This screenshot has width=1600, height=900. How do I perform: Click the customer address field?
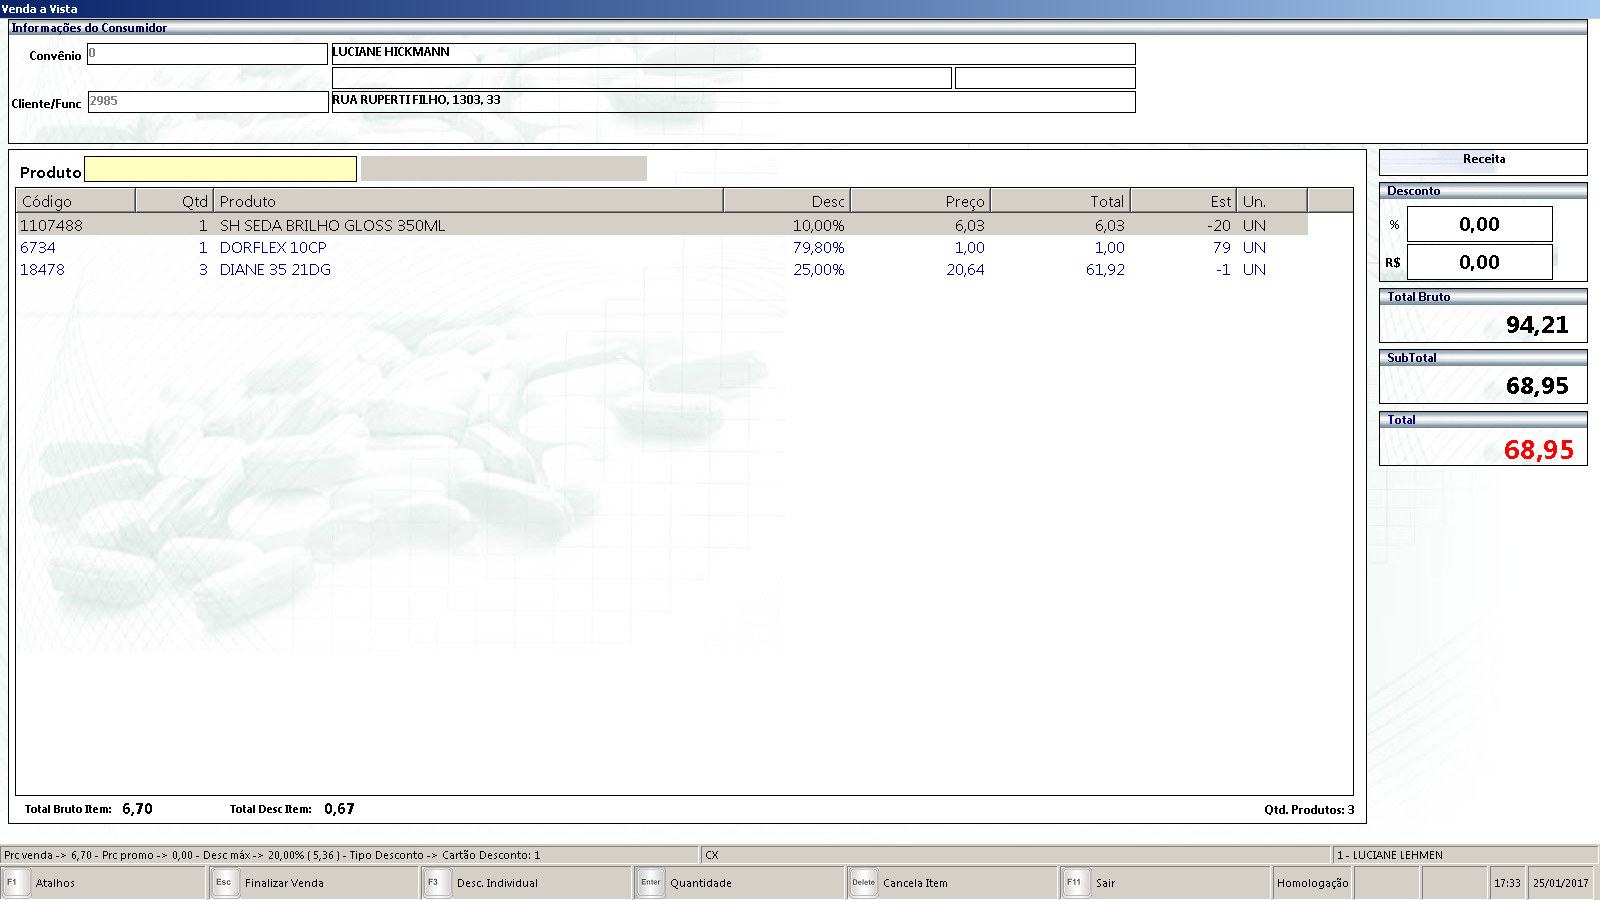coord(733,102)
